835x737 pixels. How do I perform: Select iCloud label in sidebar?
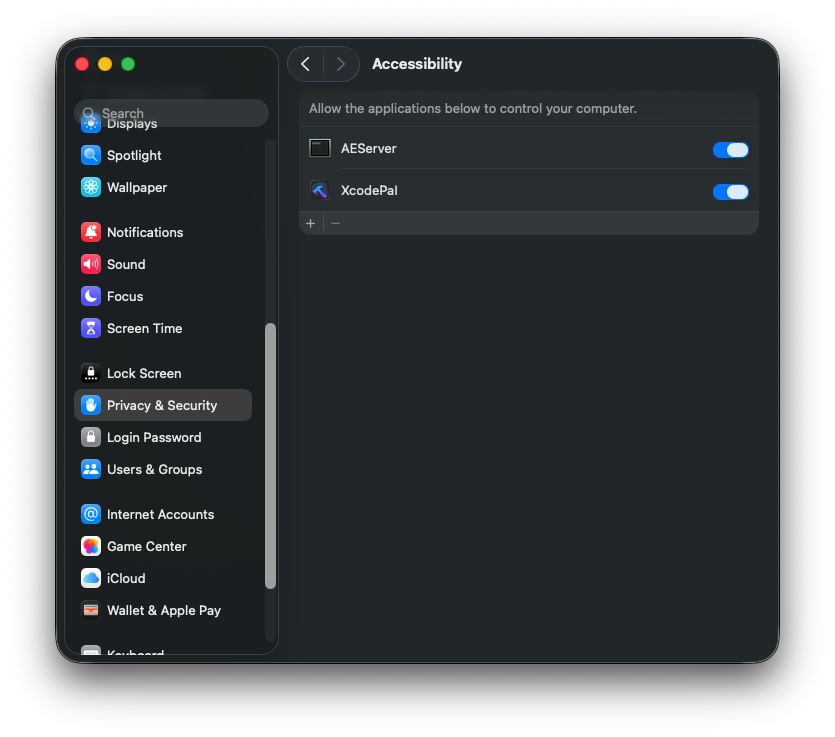pos(126,579)
